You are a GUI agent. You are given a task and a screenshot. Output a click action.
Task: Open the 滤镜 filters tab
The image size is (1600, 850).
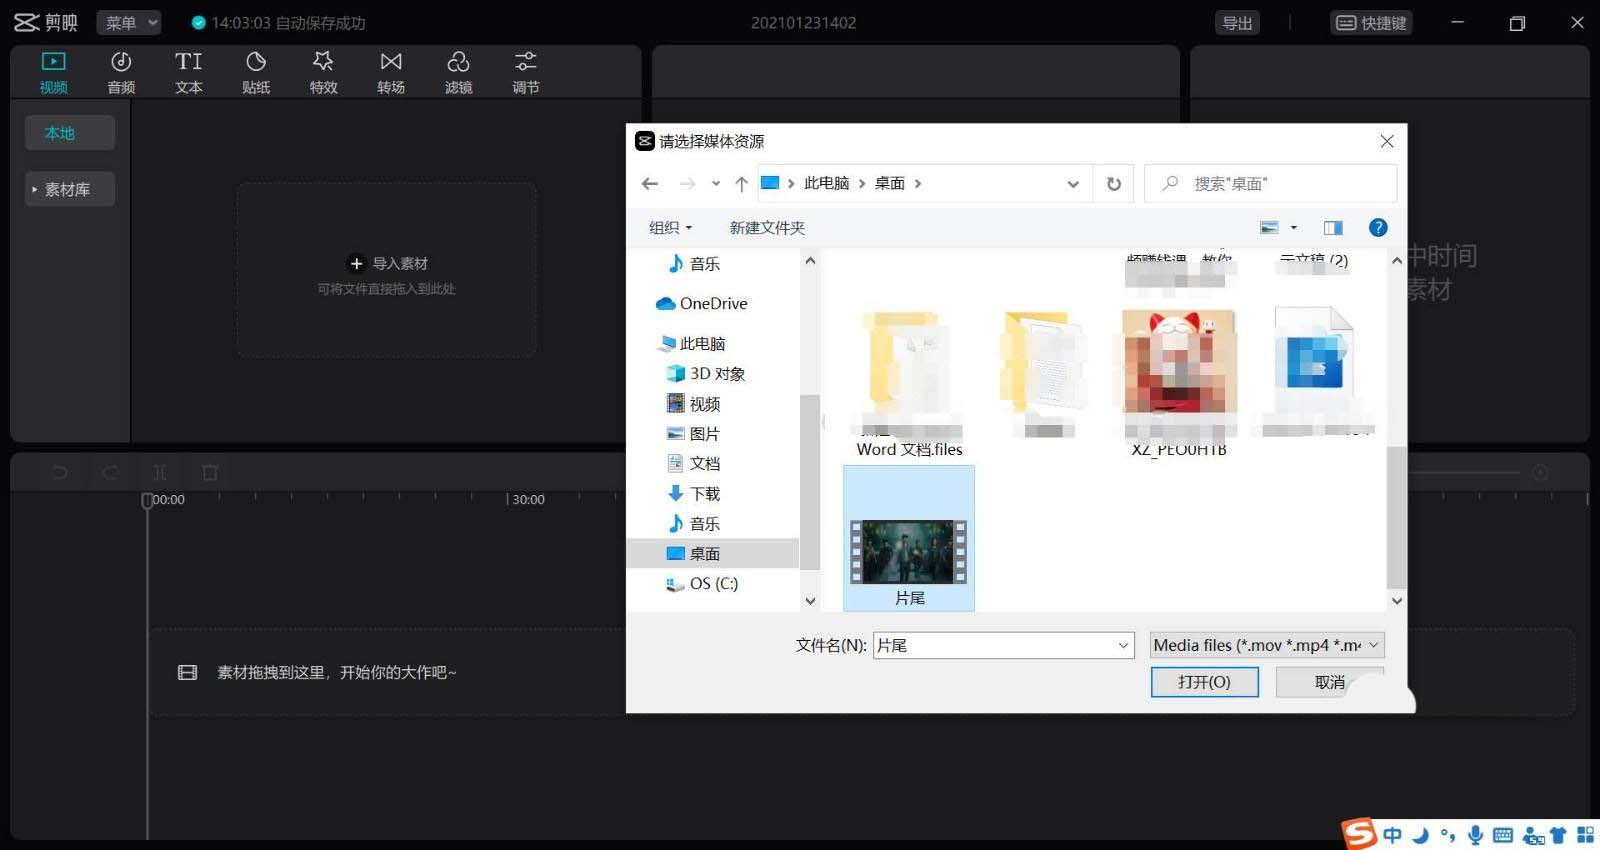point(458,73)
